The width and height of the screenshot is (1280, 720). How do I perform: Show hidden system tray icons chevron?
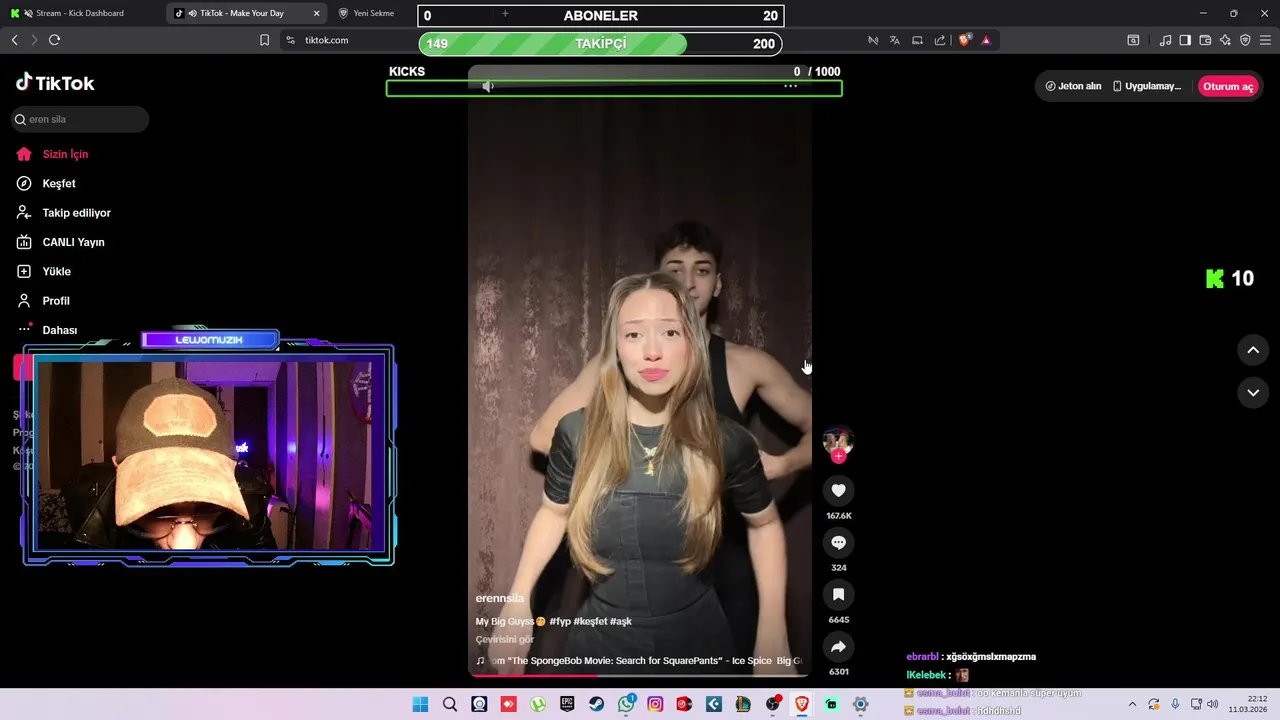tap(1132, 704)
